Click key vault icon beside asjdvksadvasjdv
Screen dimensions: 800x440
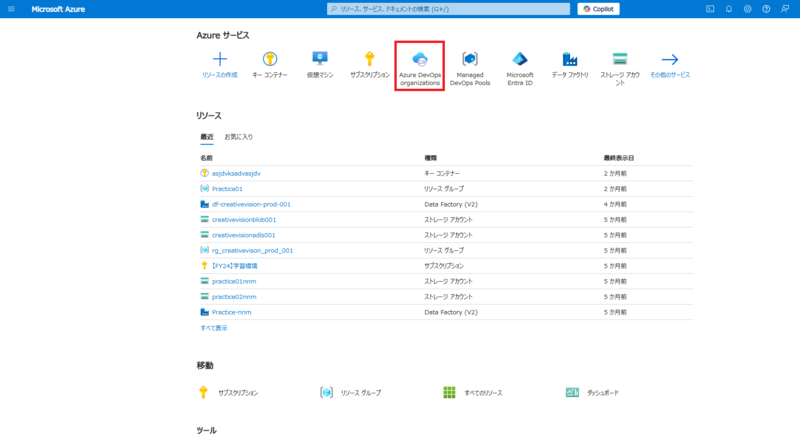[x=205, y=173]
